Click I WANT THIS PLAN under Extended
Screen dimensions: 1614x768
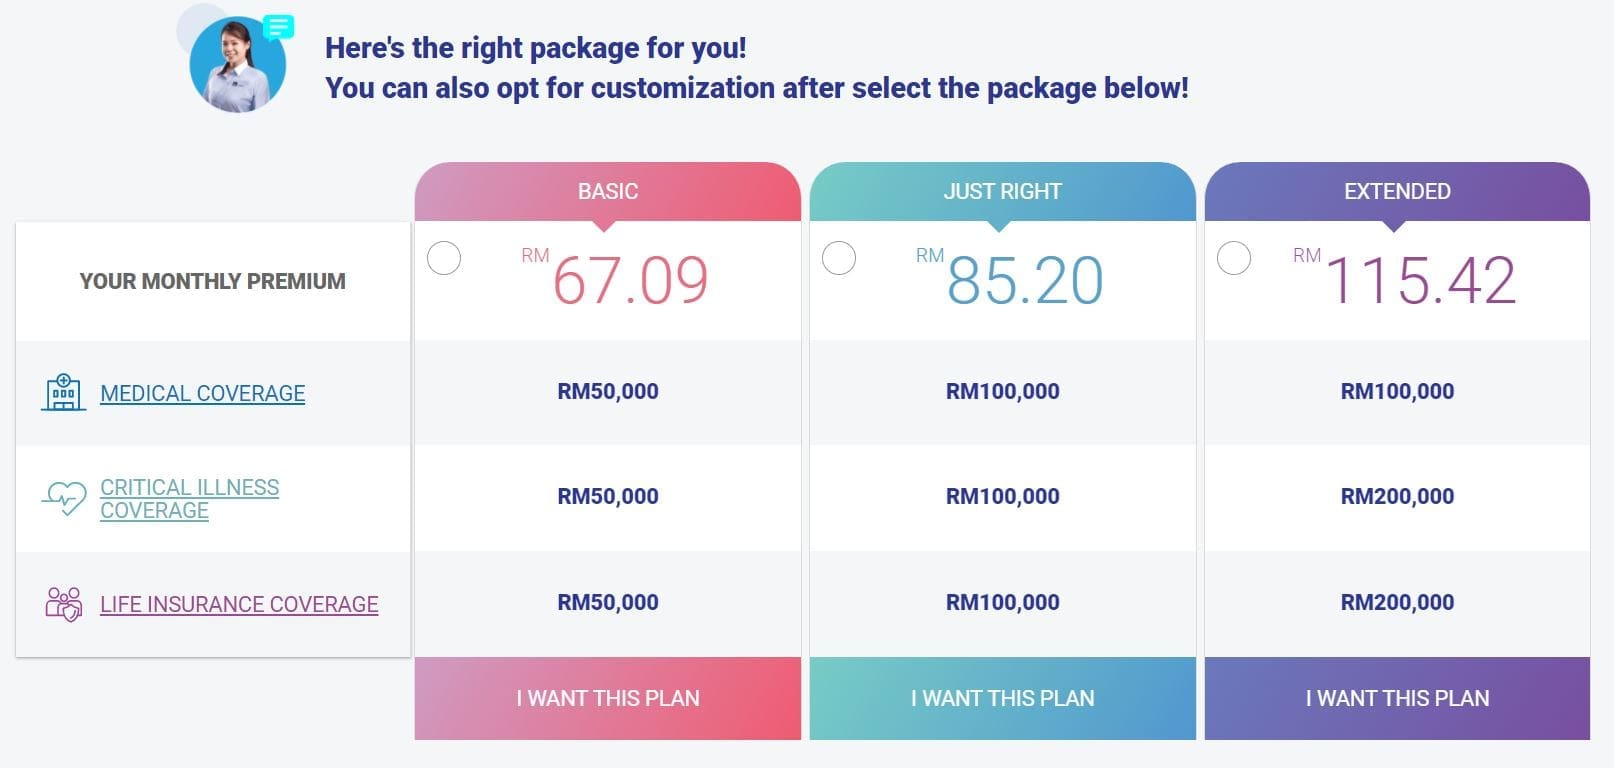click(x=1396, y=698)
